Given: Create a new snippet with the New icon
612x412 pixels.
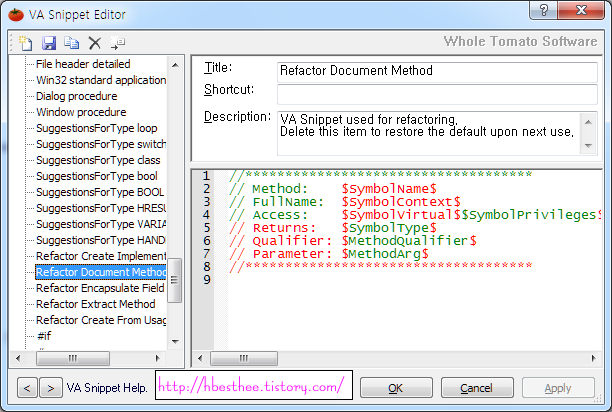Looking at the screenshot, I should (26, 43).
